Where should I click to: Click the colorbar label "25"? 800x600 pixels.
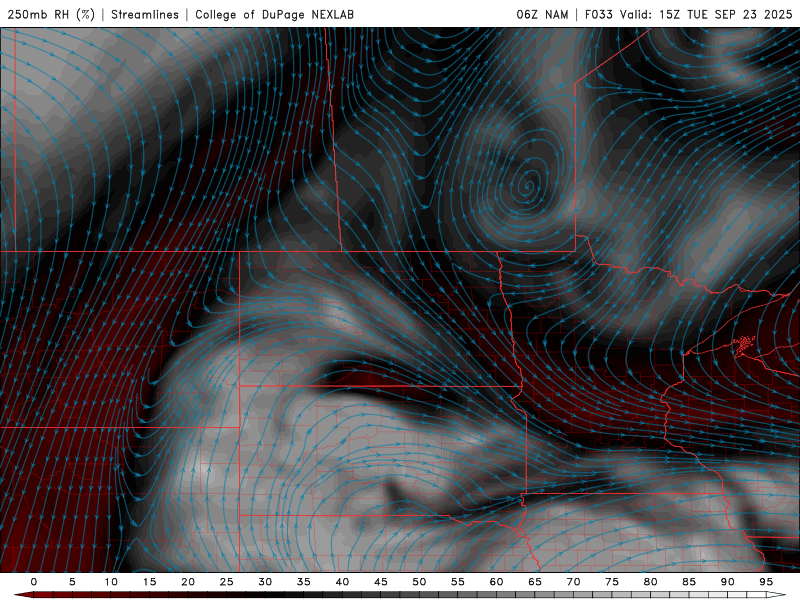click(x=227, y=582)
